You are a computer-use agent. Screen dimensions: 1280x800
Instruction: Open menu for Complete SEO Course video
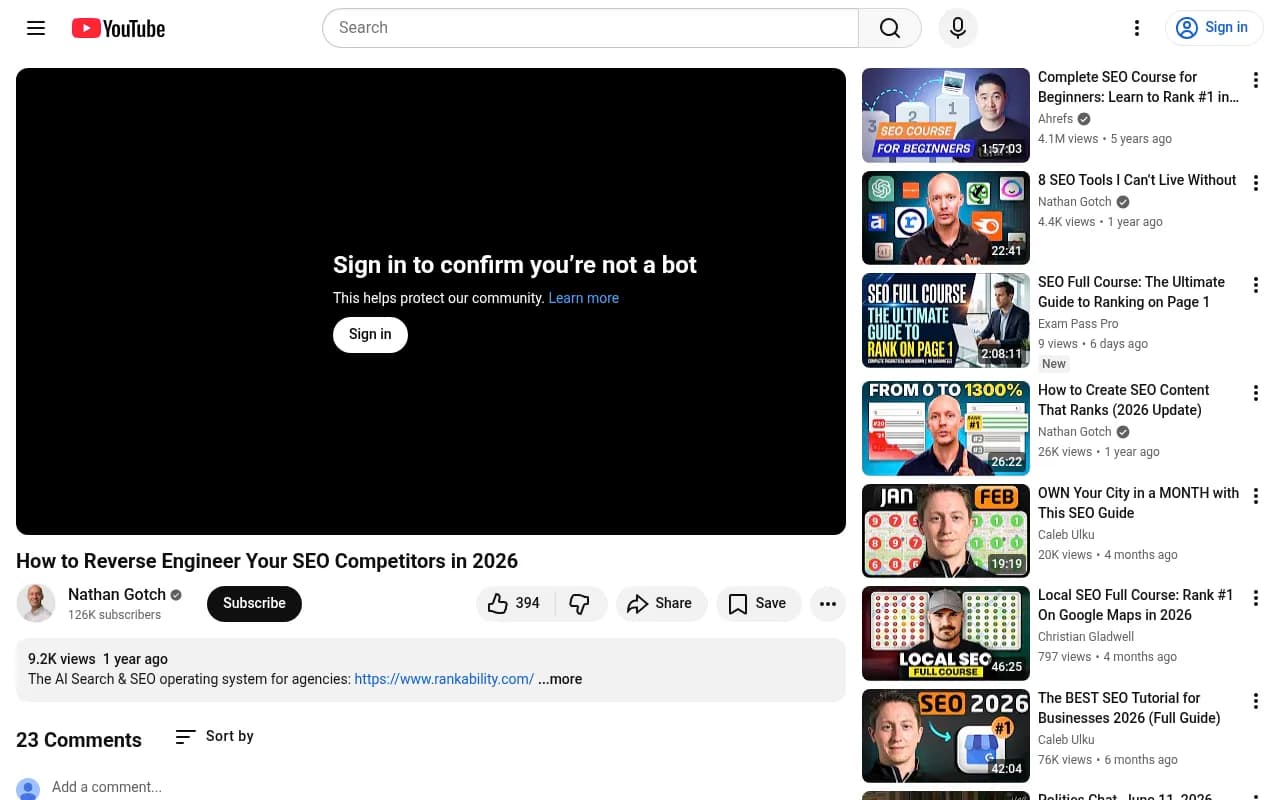(1256, 80)
